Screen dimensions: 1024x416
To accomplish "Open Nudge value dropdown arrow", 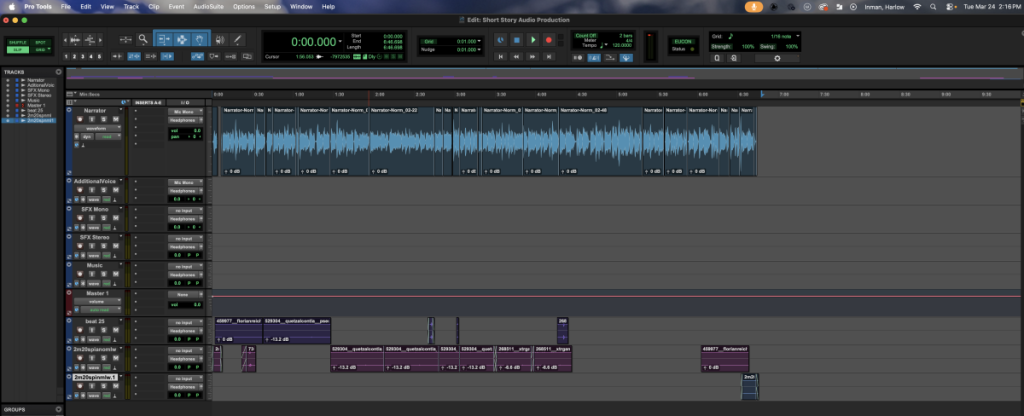I will (x=479, y=50).
